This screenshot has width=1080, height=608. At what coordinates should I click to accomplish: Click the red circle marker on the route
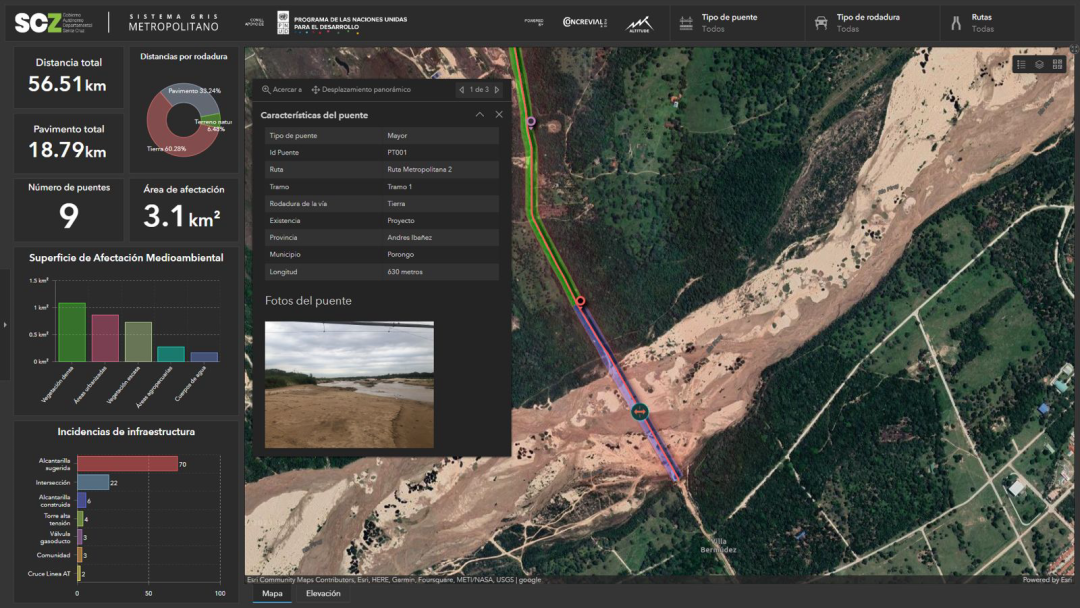[581, 301]
